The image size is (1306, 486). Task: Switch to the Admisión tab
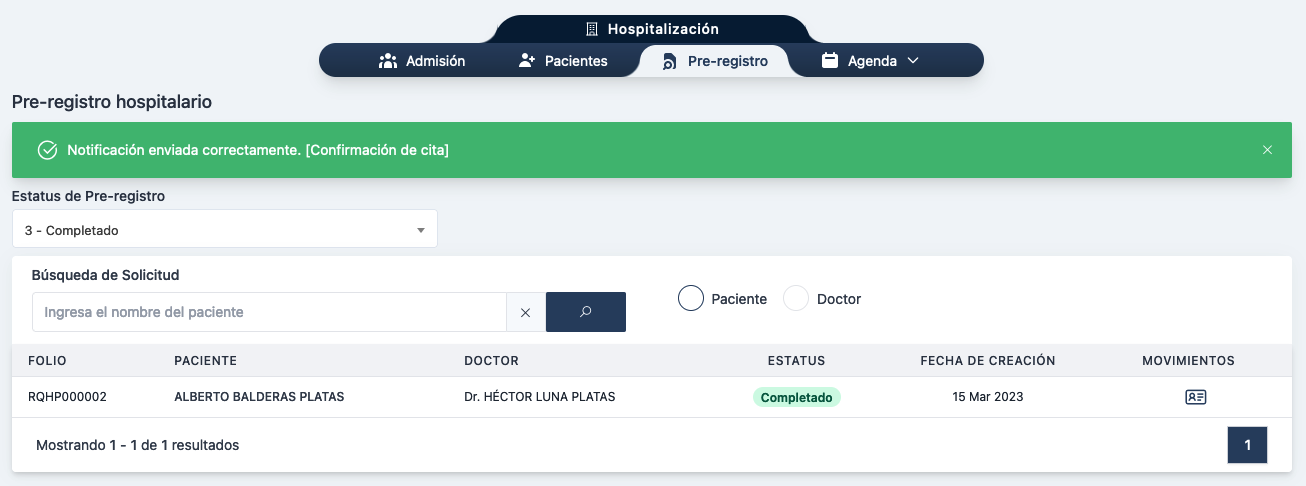click(422, 61)
